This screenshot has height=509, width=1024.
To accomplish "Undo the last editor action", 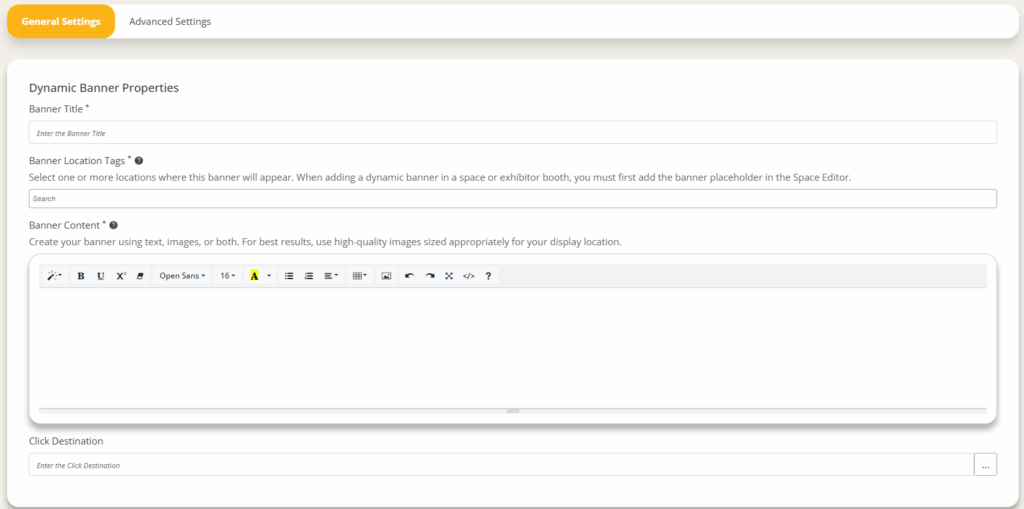I will (409, 276).
